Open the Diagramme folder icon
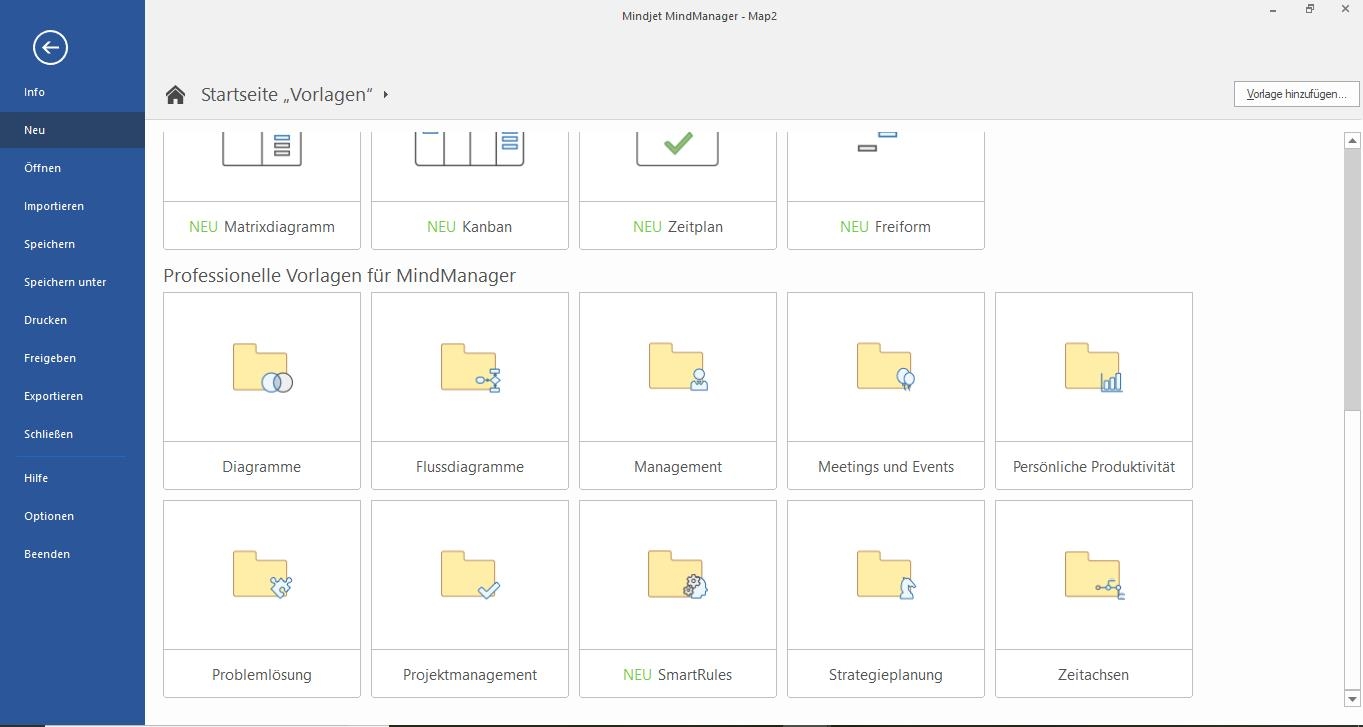Screen dimensions: 1363x727 (x=262, y=368)
